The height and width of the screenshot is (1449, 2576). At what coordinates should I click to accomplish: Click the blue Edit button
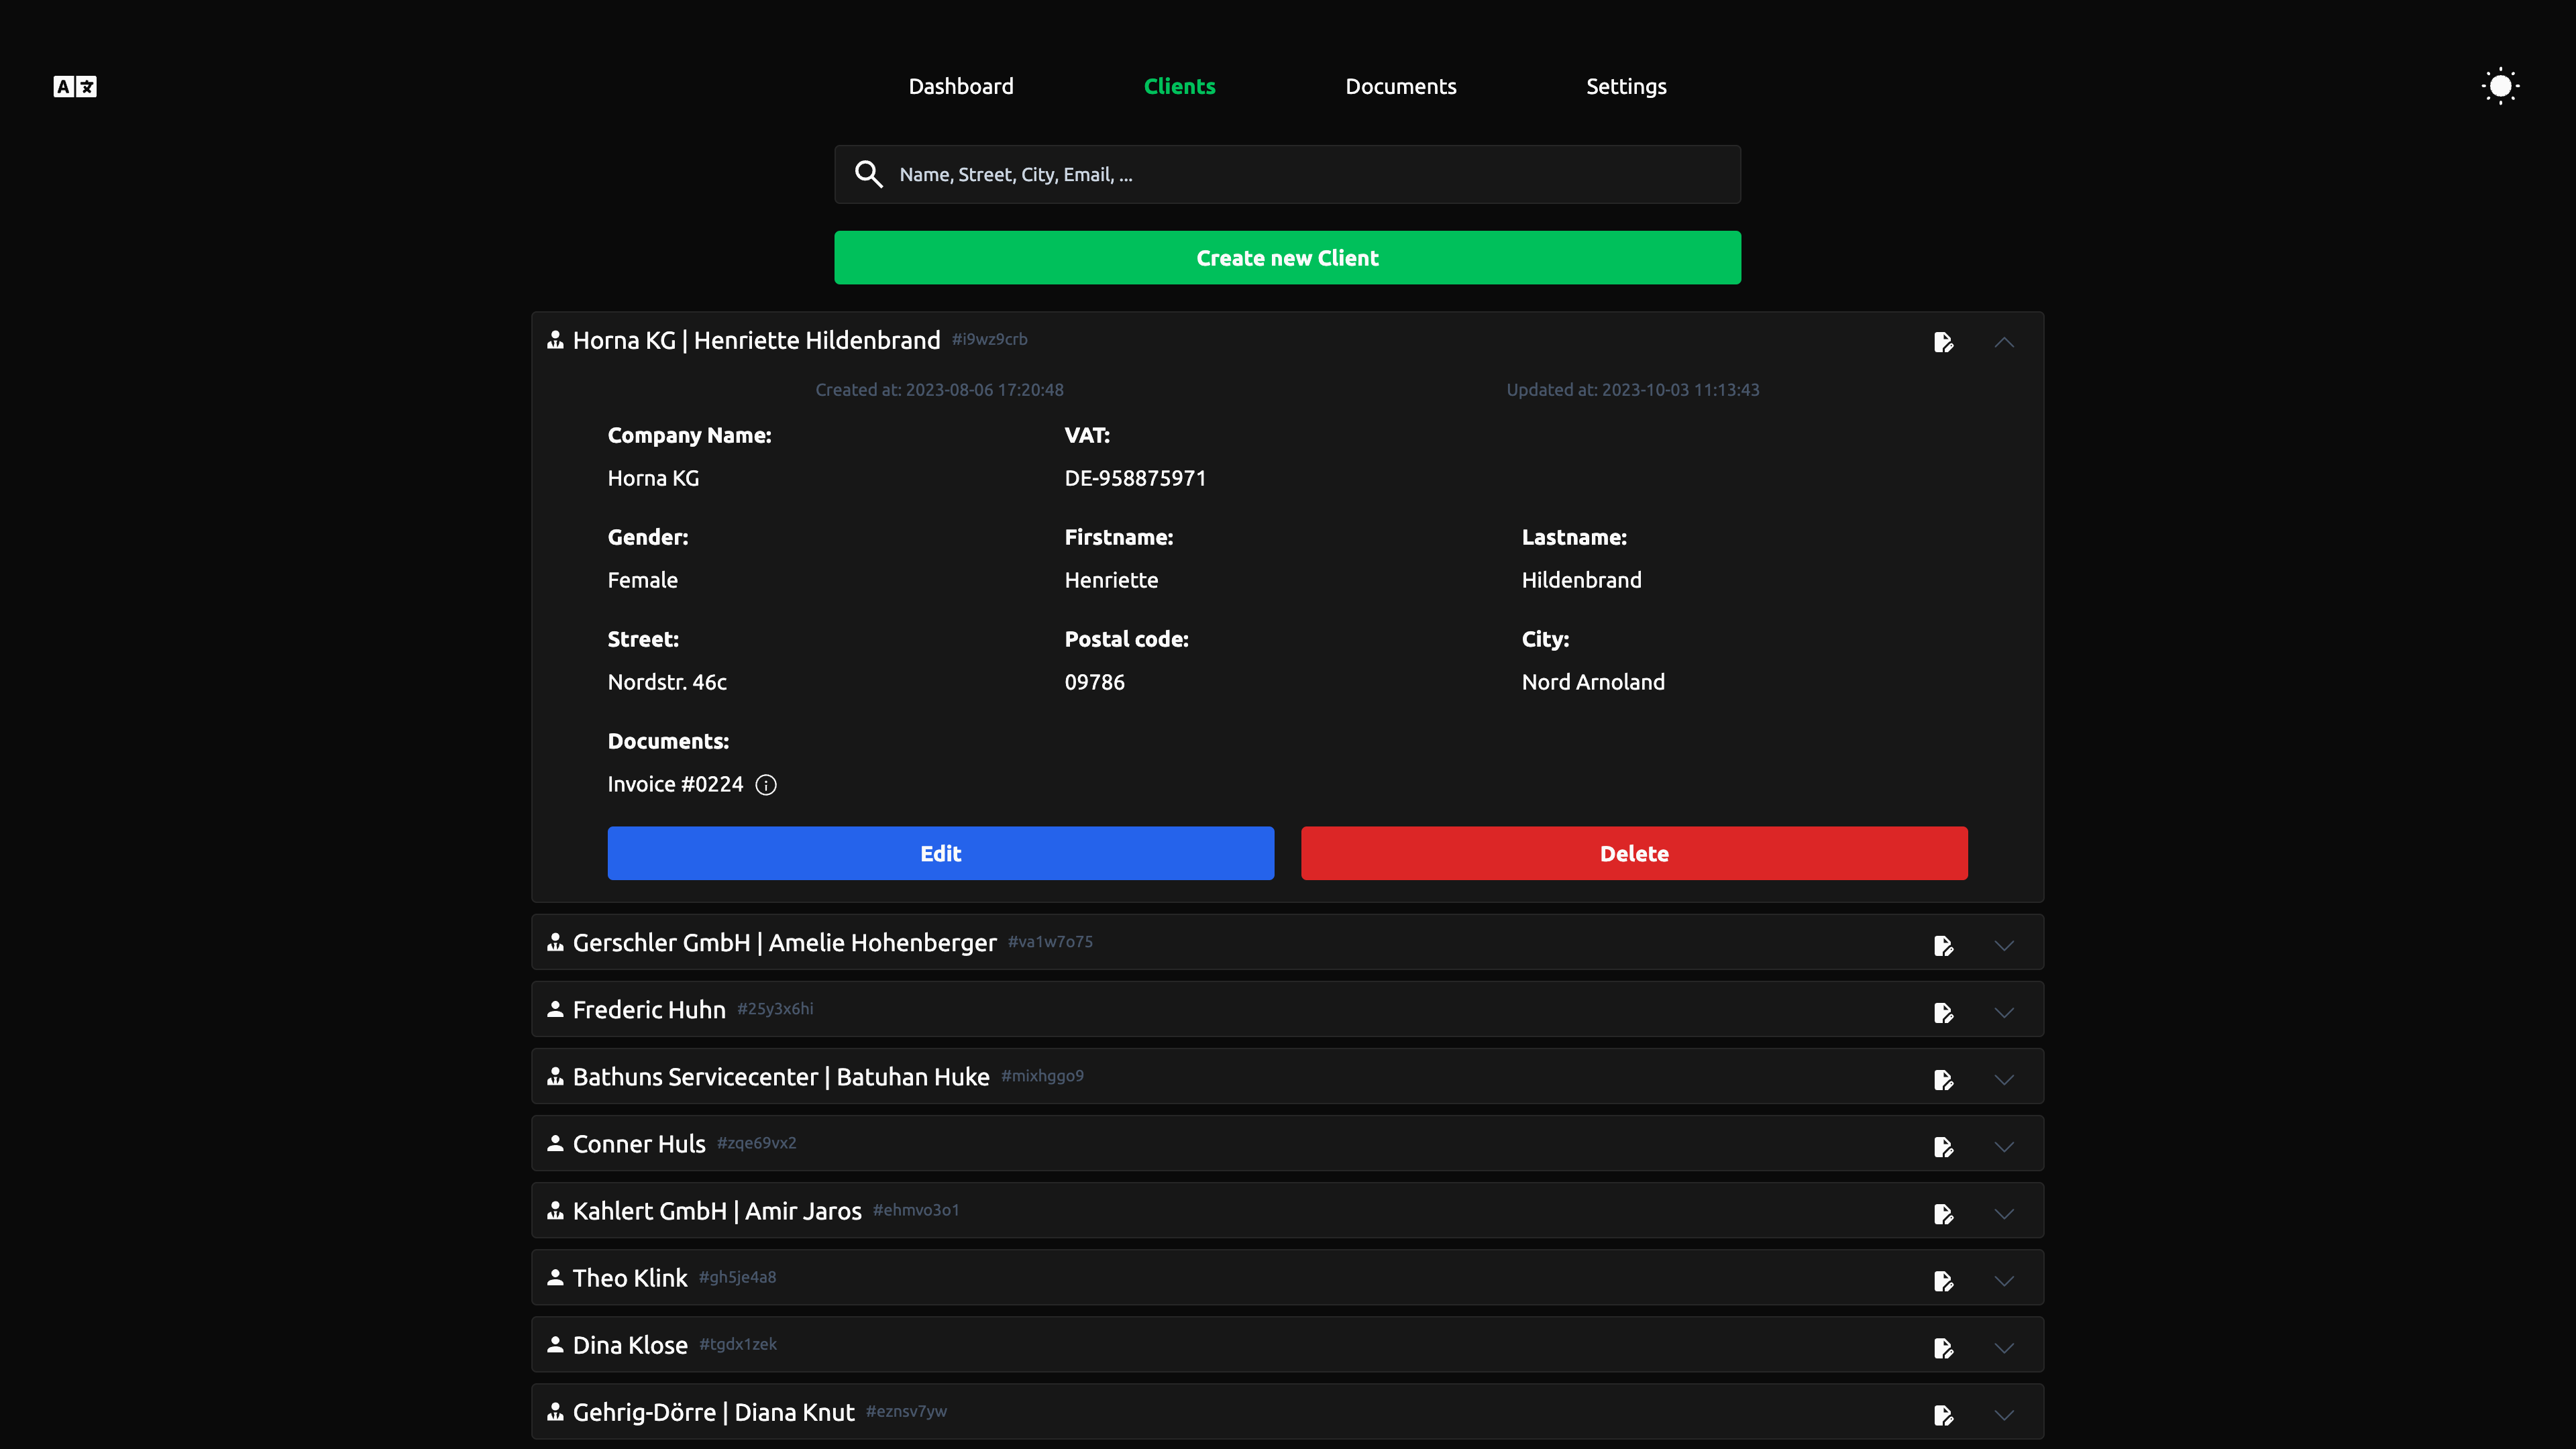pyautogui.click(x=940, y=853)
